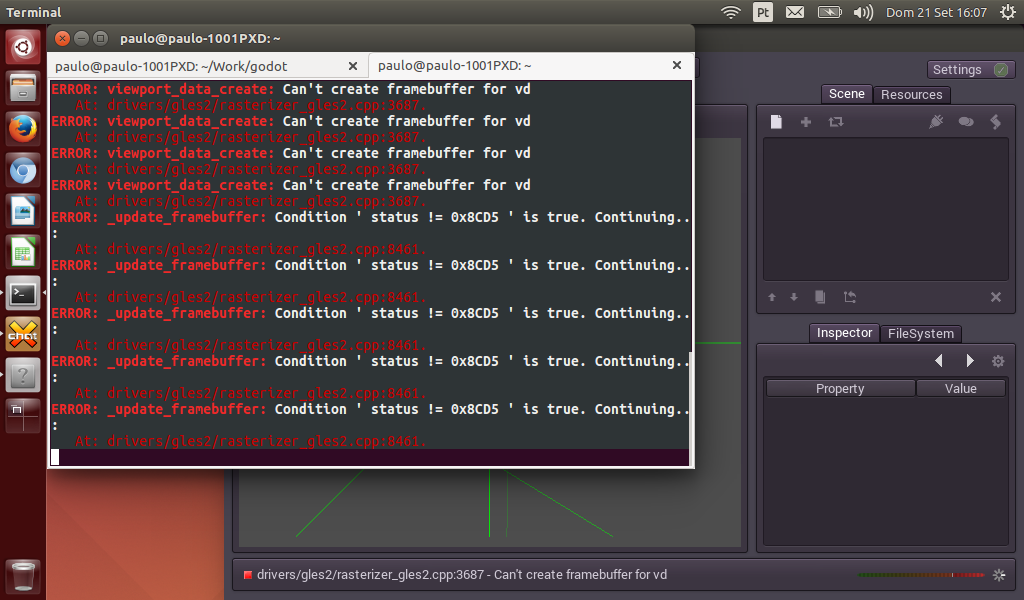Click Property column header
This screenshot has width=1024, height=600.
[840, 388]
